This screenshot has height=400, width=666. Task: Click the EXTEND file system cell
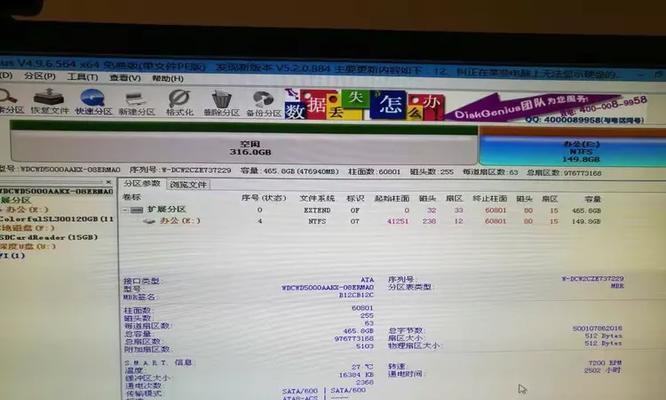click(x=317, y=210)
